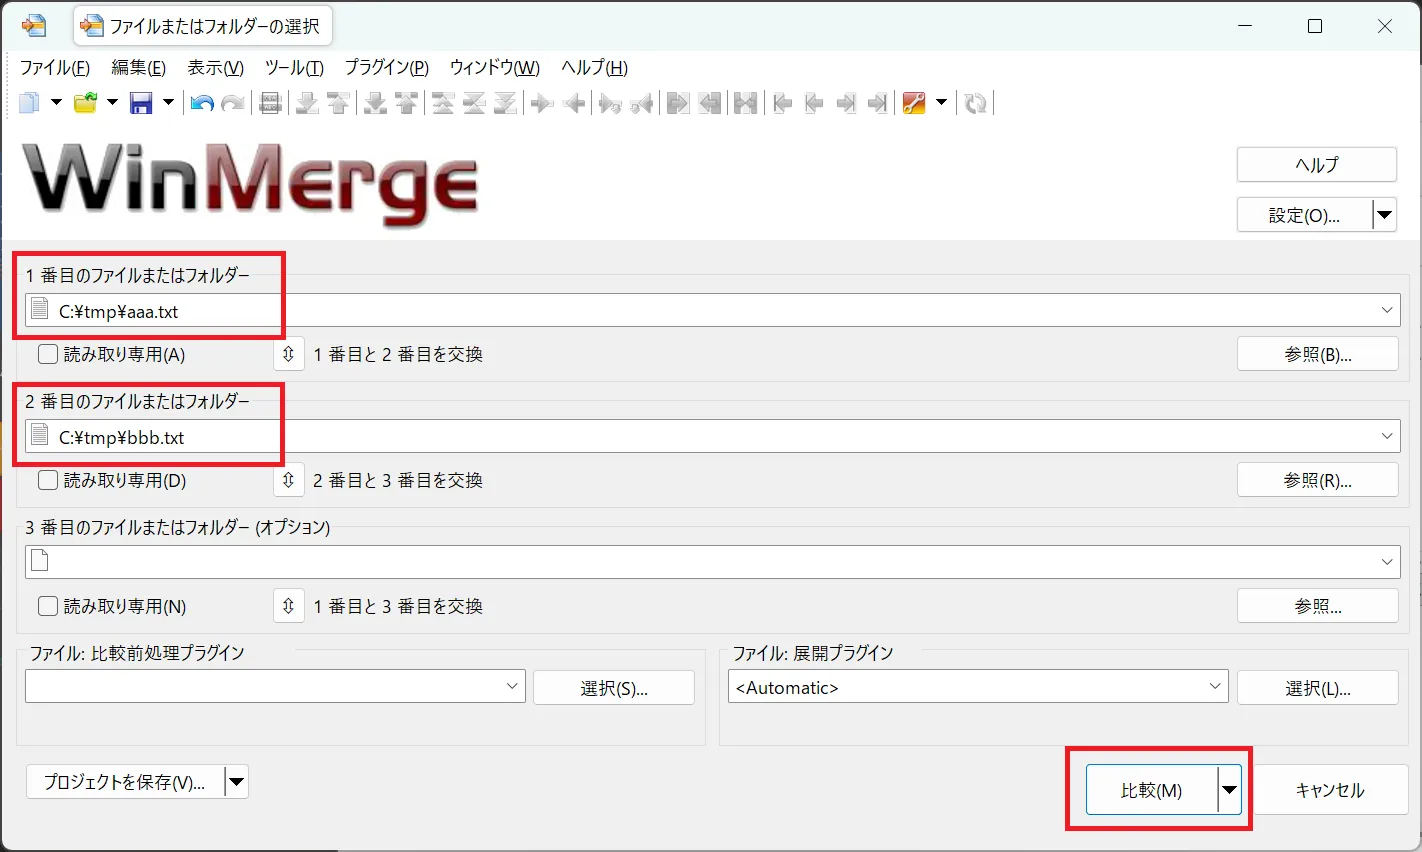This screenshot has height=852, width=1422.
Task: Click the 参照(B)... browse button
Action: (x=1318, y=354)
